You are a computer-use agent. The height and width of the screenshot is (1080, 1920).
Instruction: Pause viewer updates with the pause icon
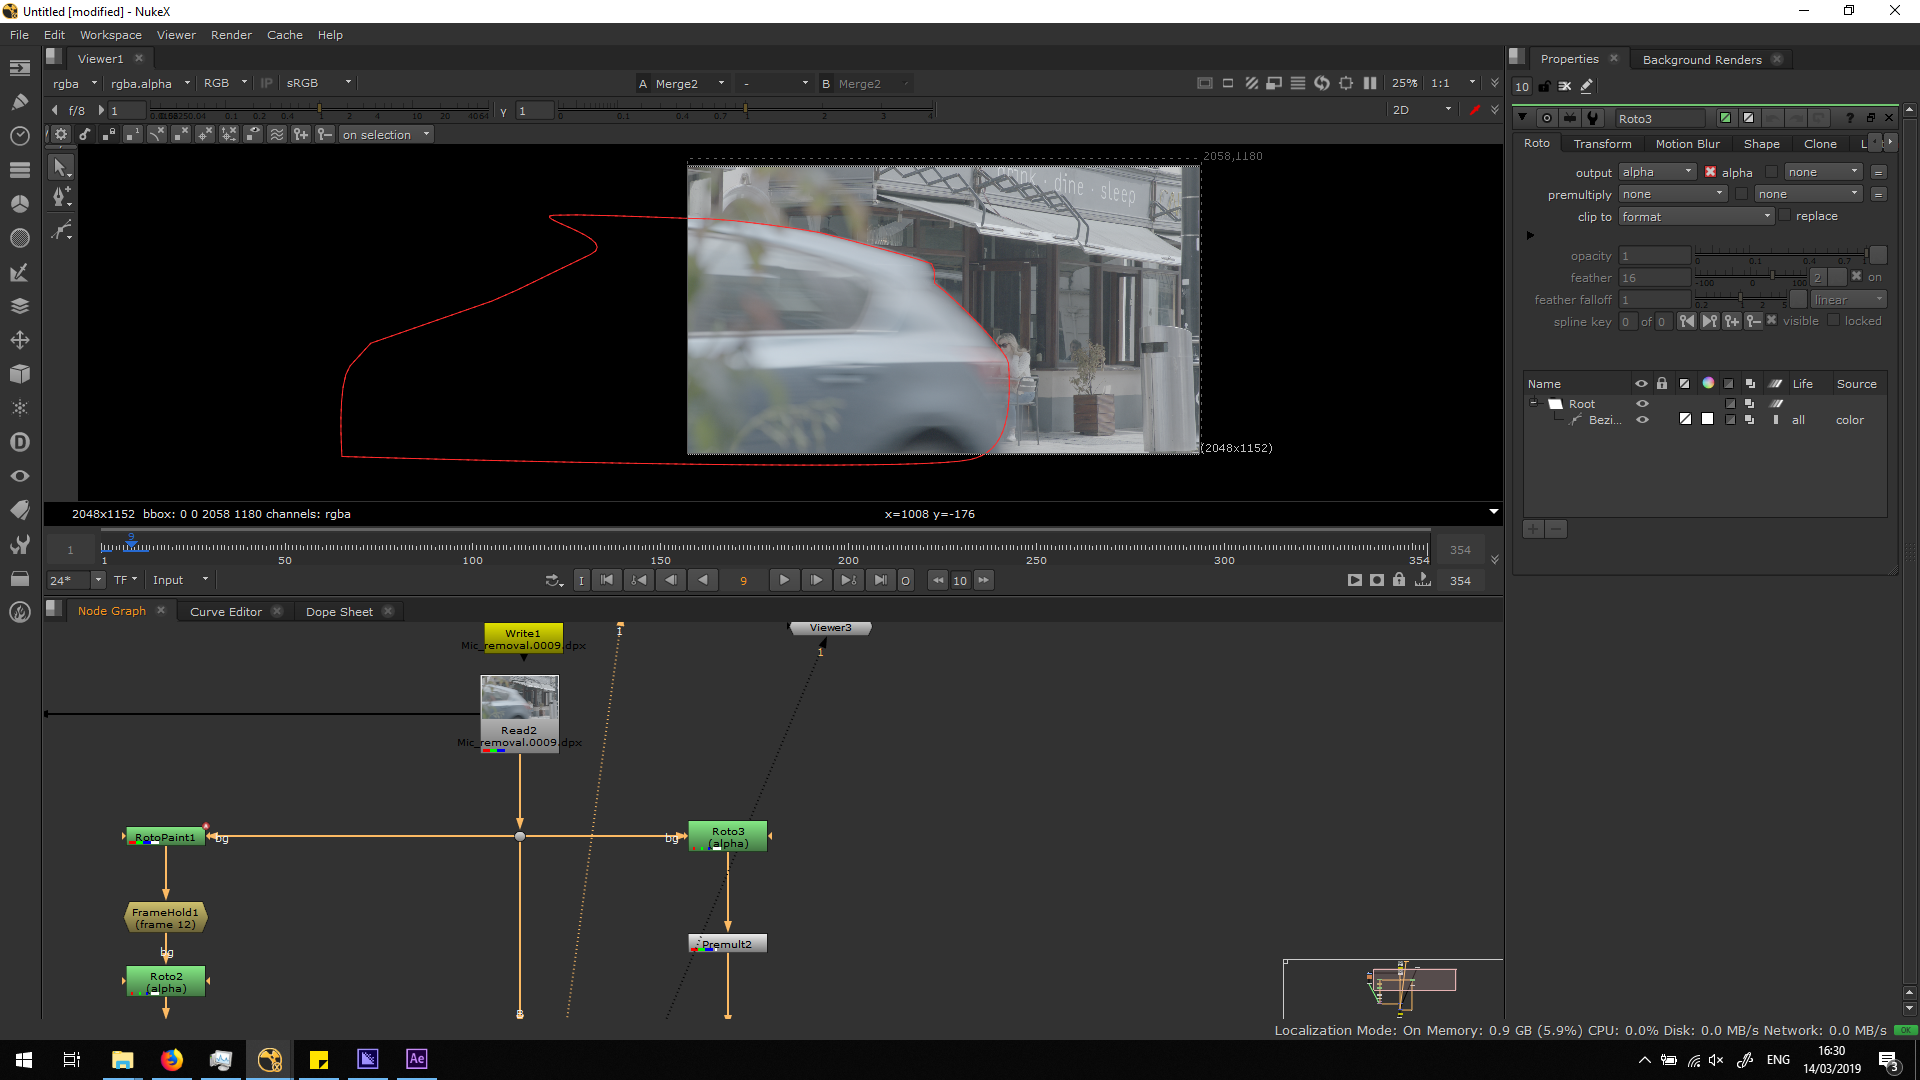(1370, 83)
